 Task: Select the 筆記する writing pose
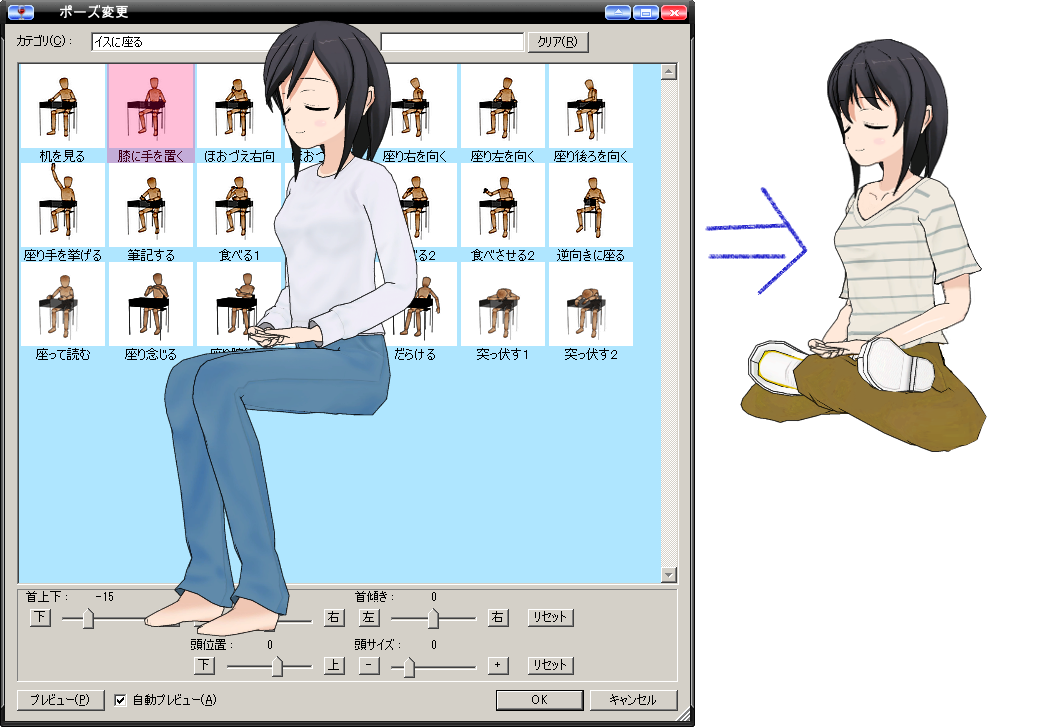pyautogui.click(x=150, y=205)
